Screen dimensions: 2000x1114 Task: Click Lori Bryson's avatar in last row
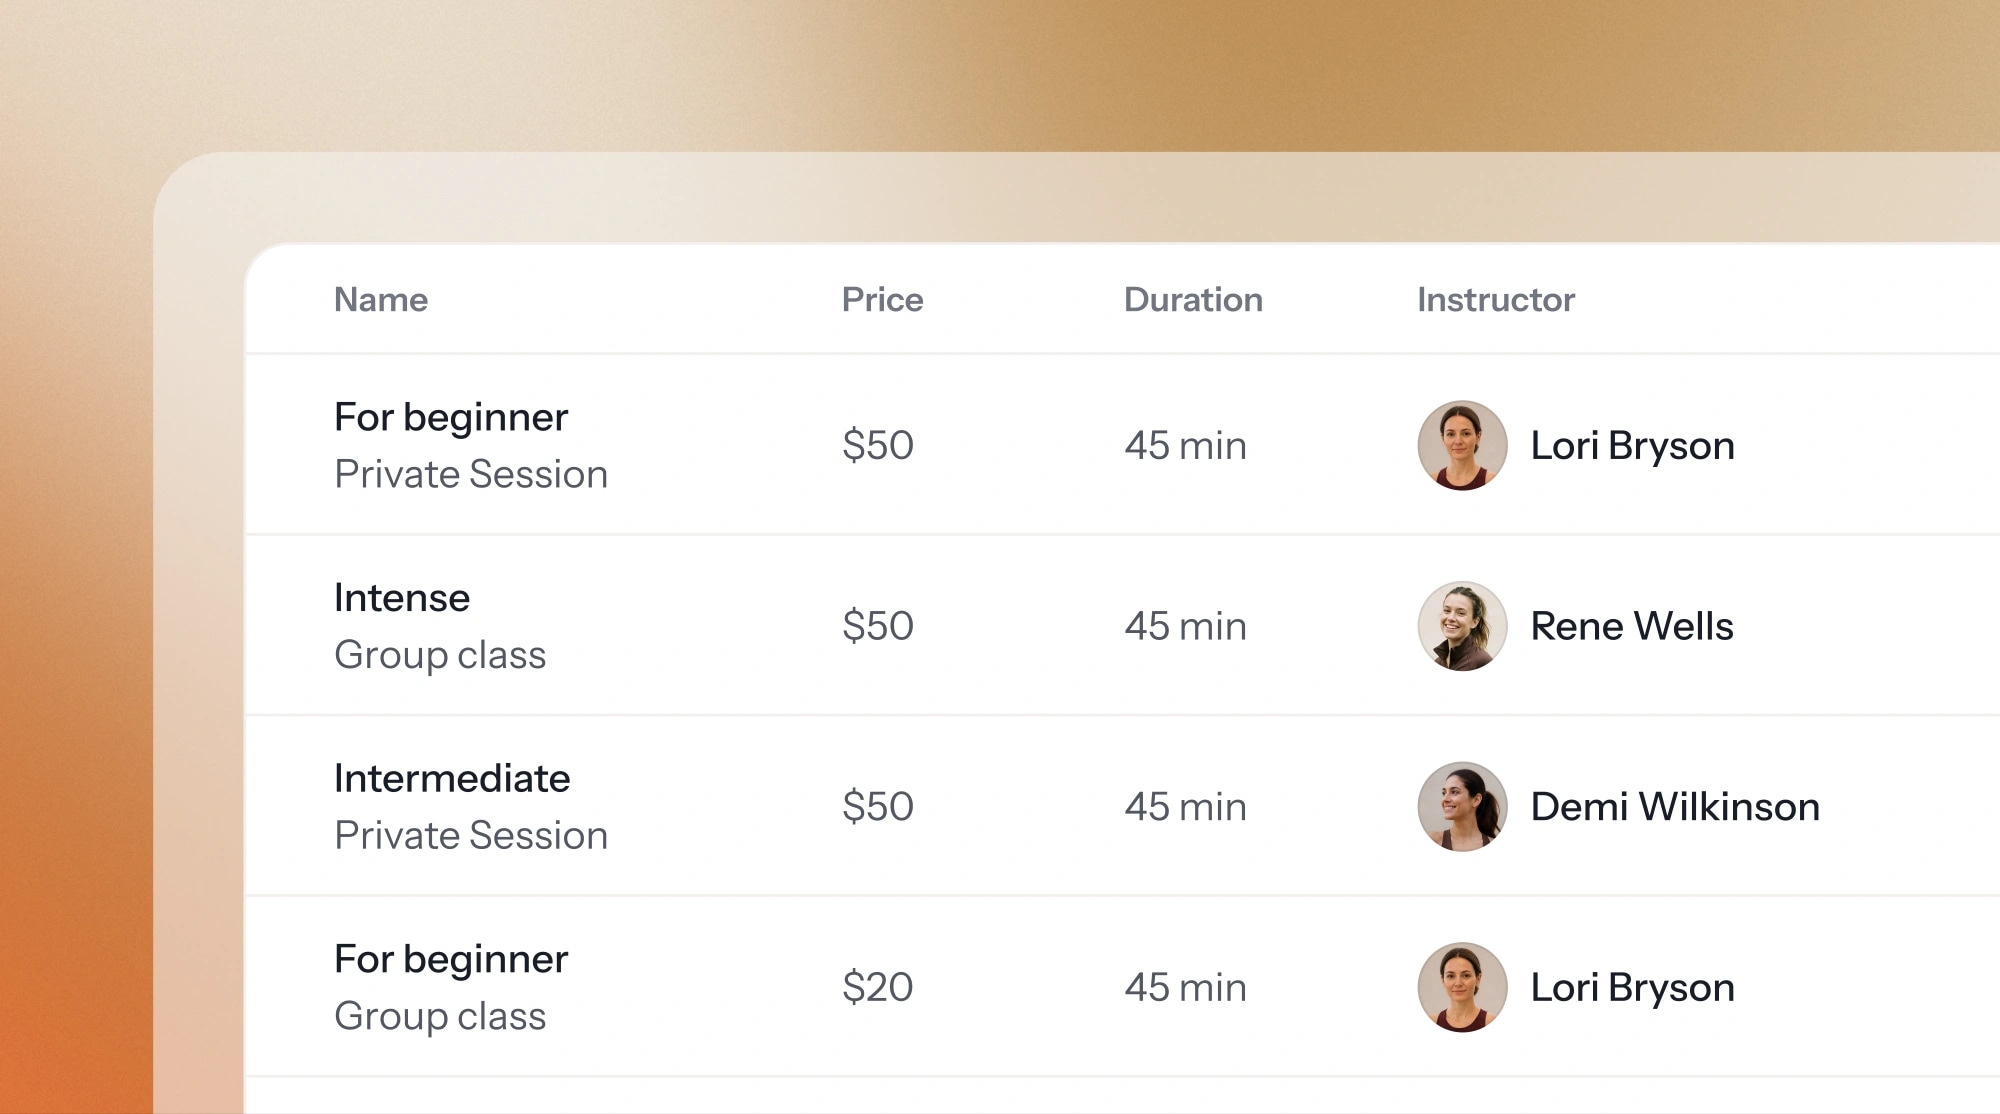point(1462,987)
